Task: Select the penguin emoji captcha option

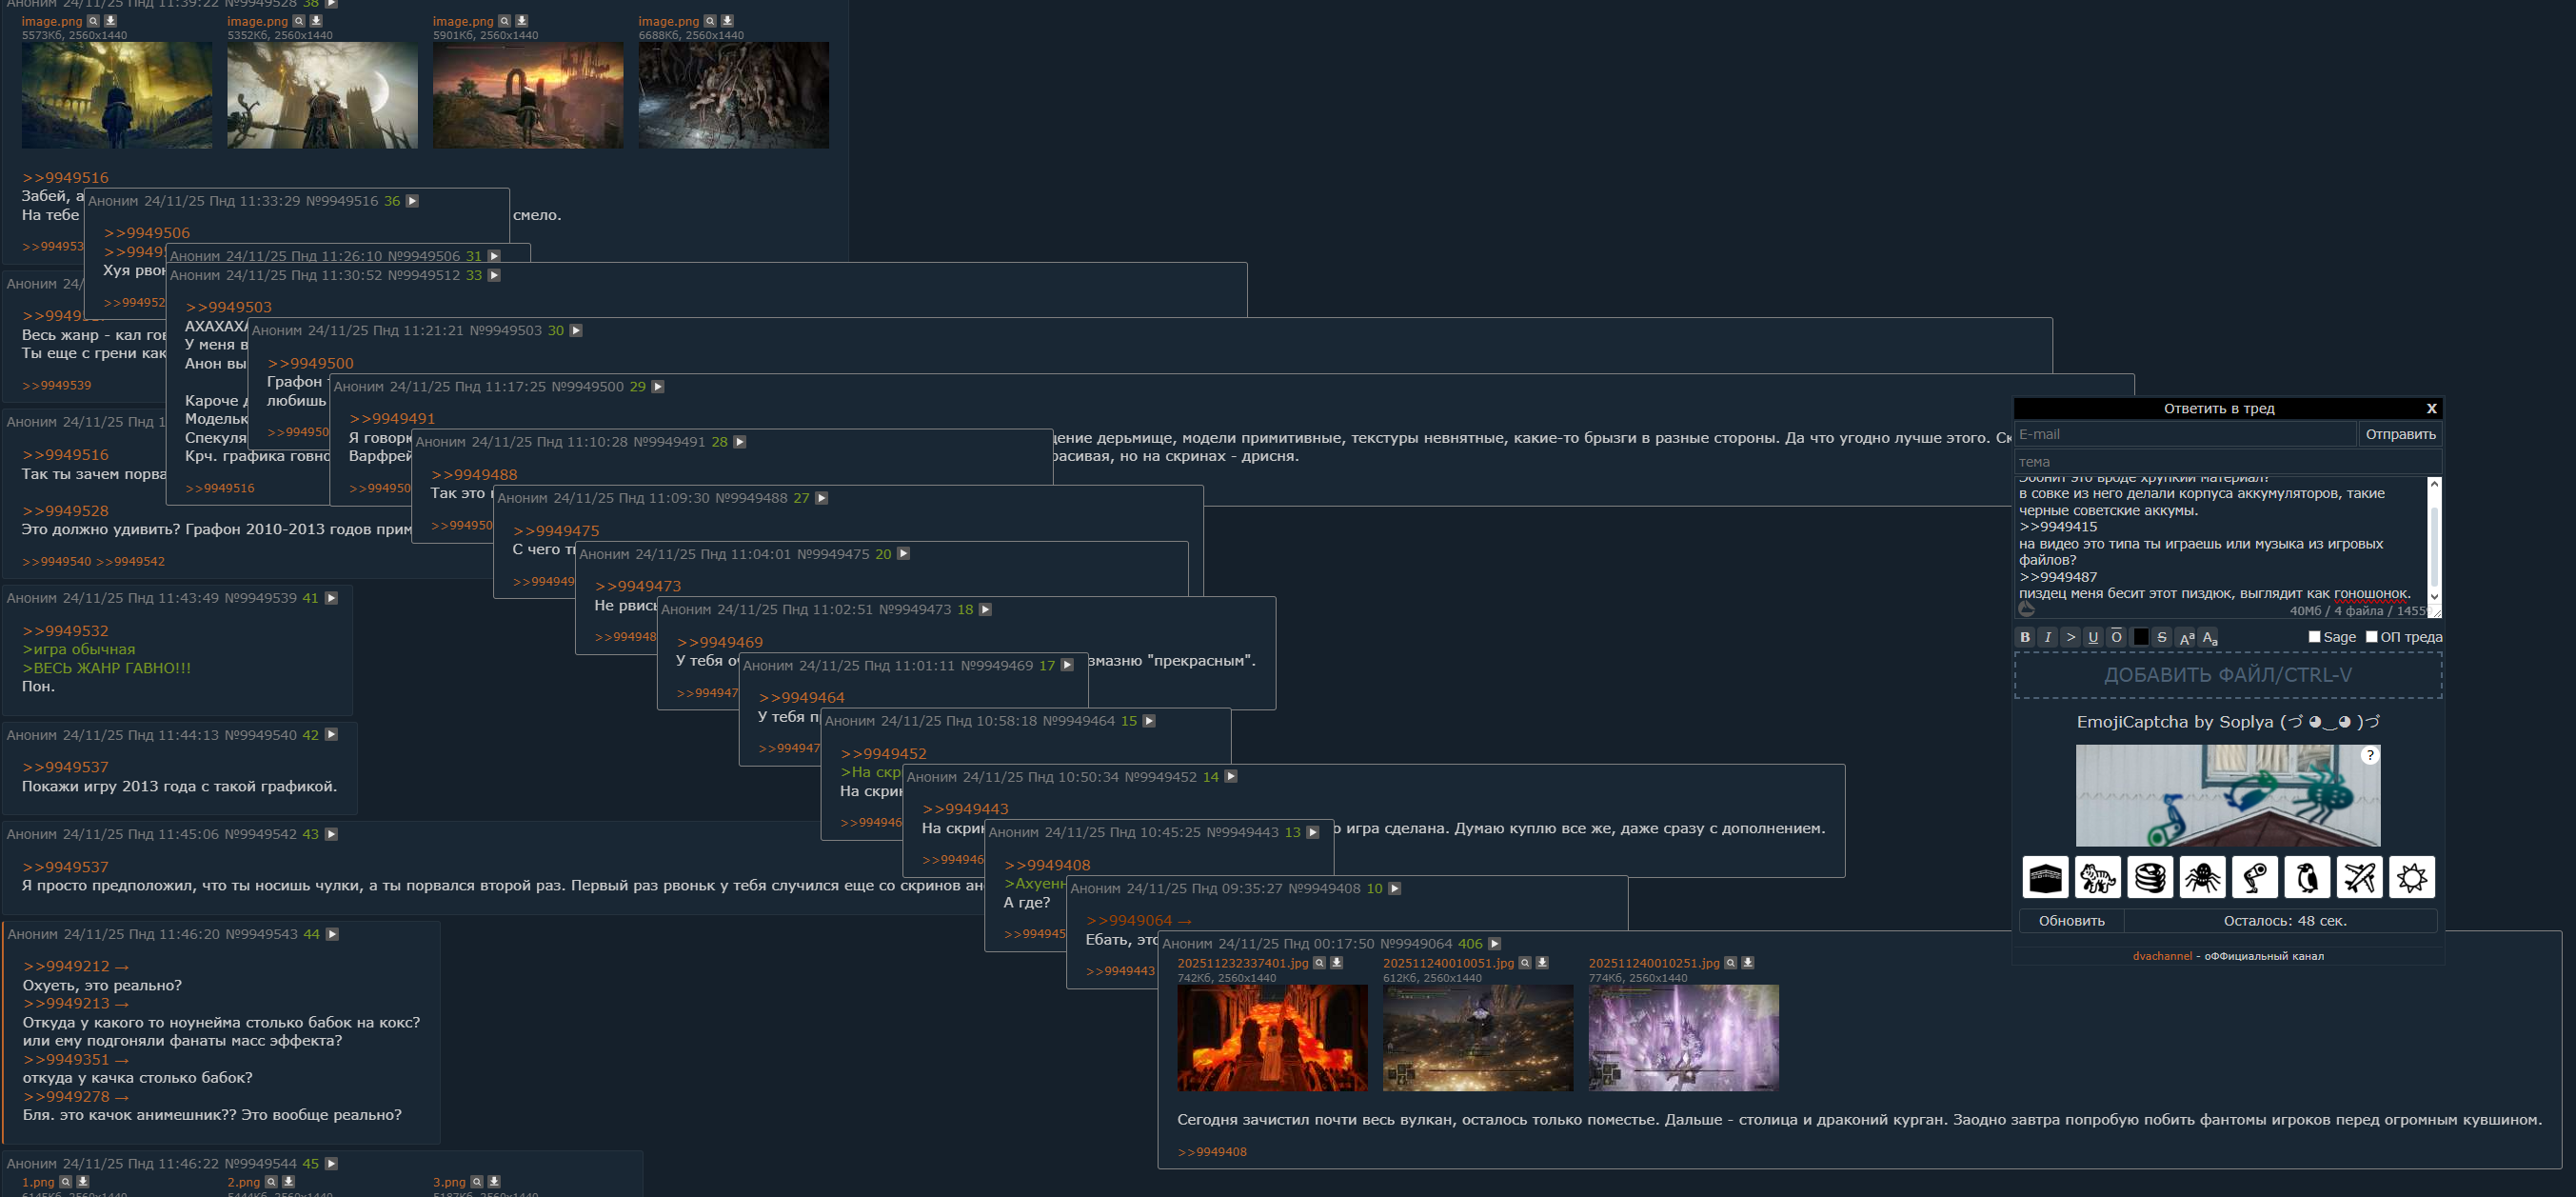Action: coord(2307,877)
